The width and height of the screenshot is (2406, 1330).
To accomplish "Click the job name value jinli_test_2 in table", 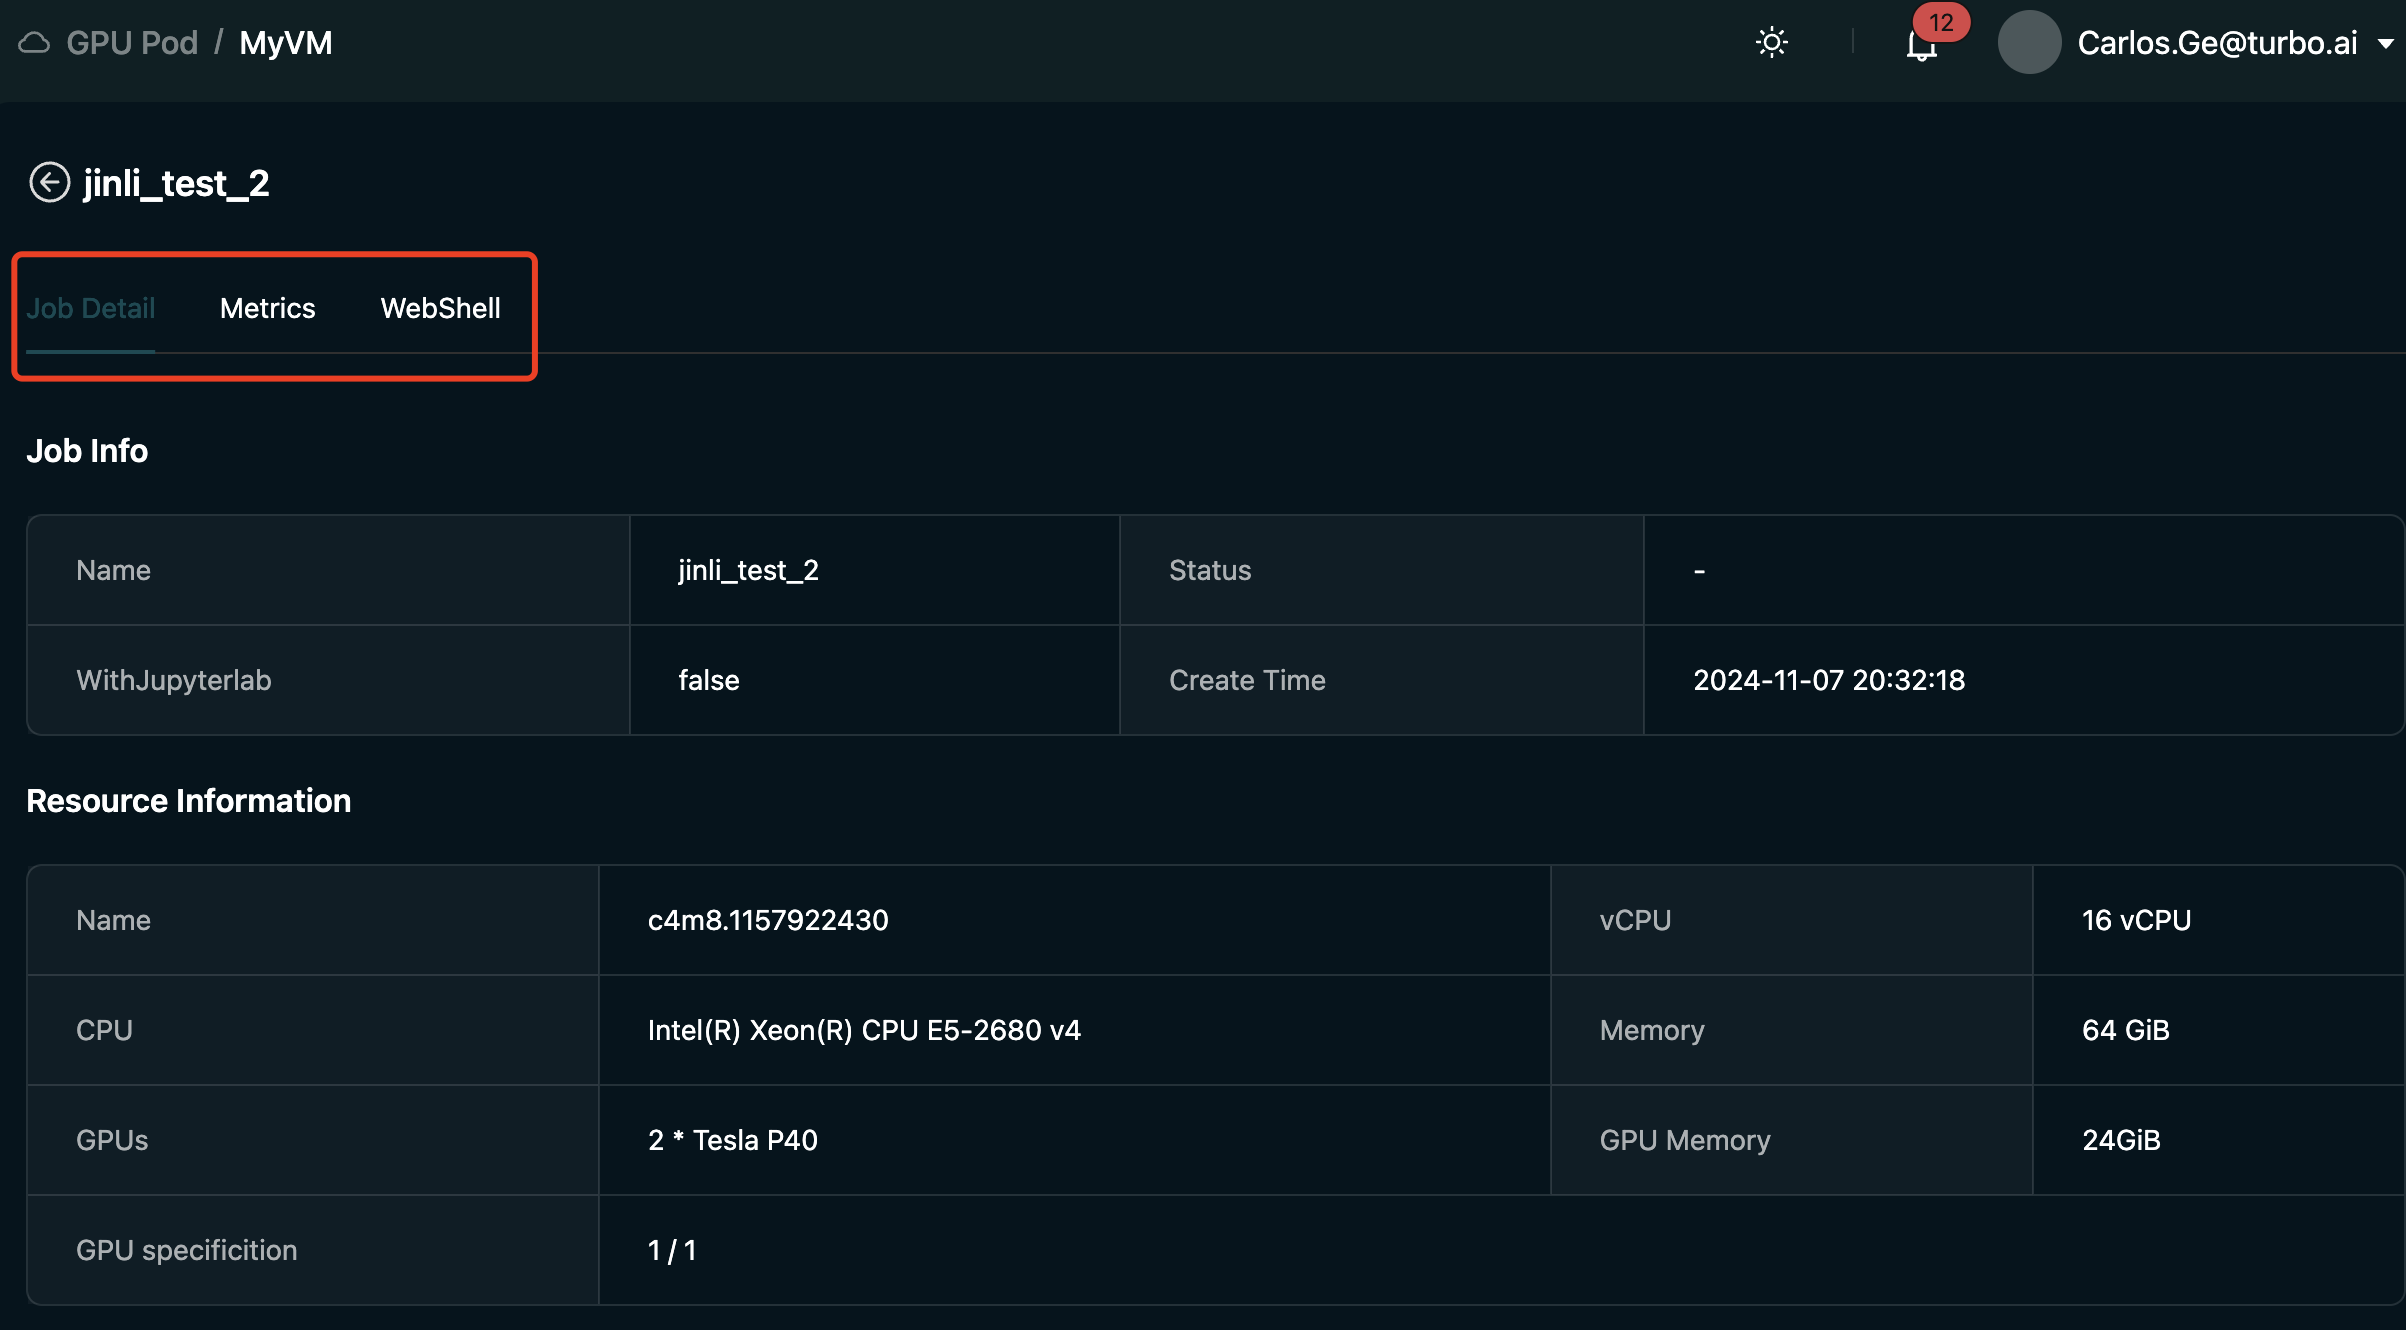I will point(748,570).
